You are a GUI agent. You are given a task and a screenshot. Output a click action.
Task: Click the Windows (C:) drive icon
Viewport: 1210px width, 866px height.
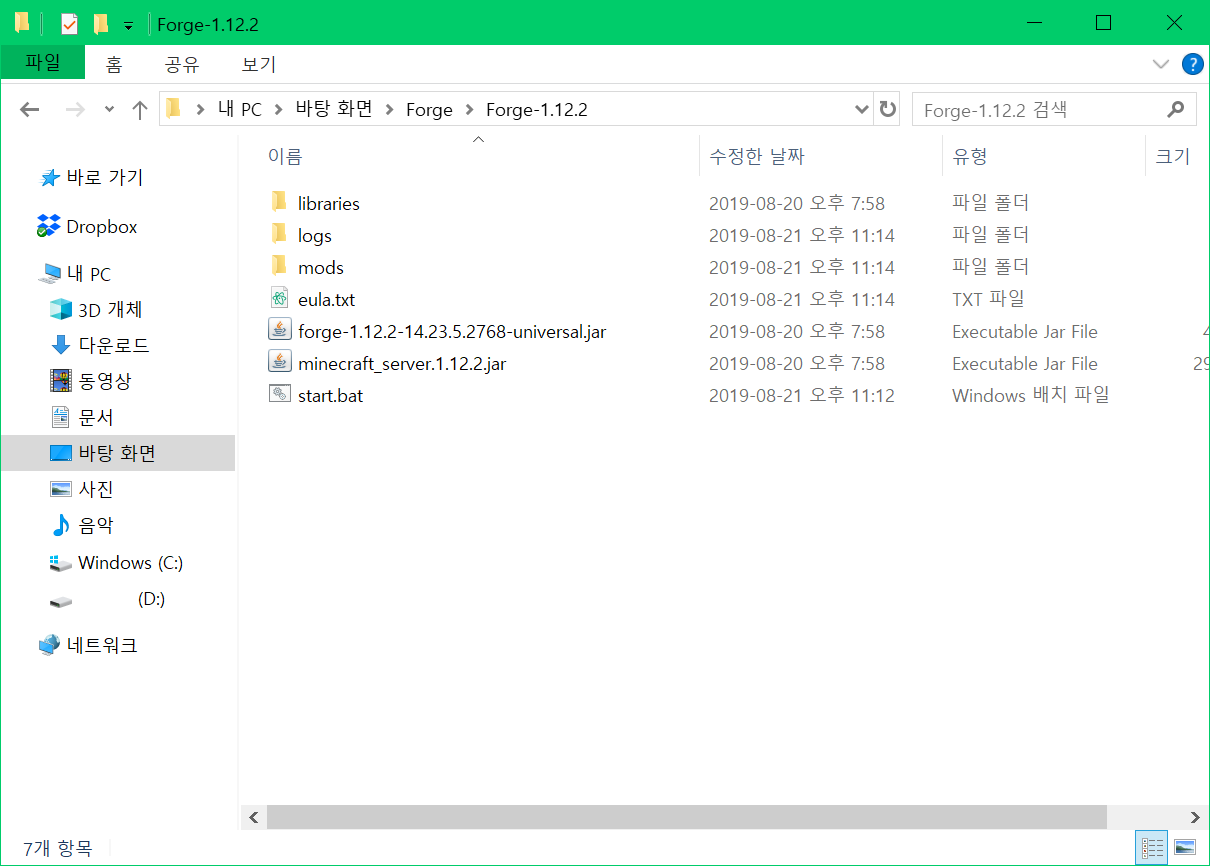(x=61, y=563)
